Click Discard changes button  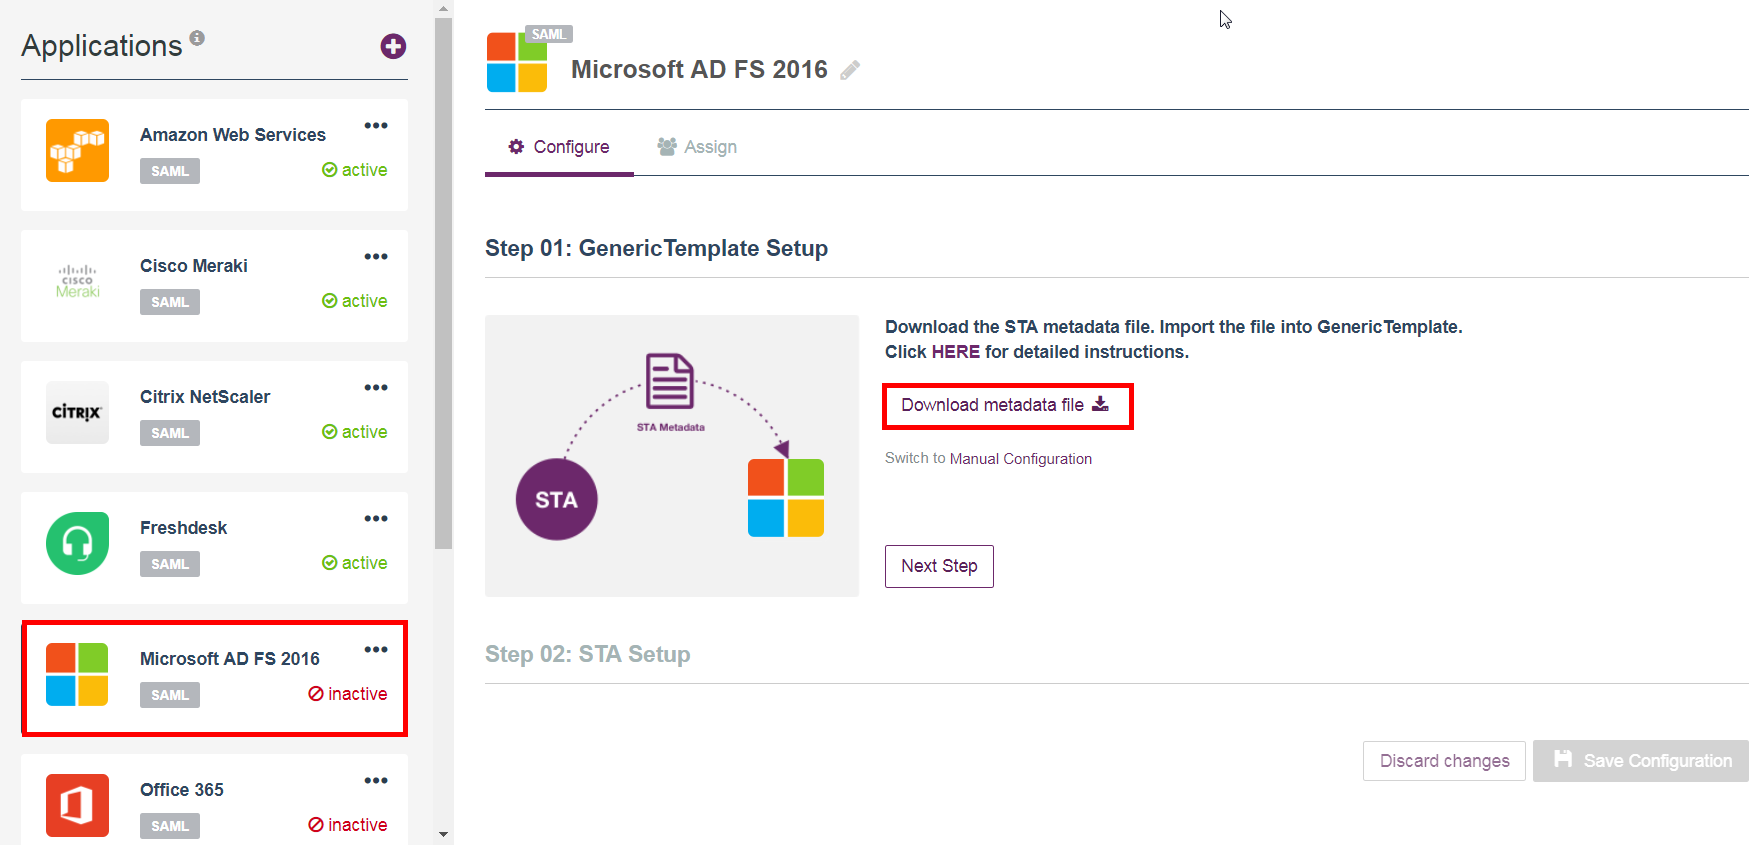[1443, 761]
